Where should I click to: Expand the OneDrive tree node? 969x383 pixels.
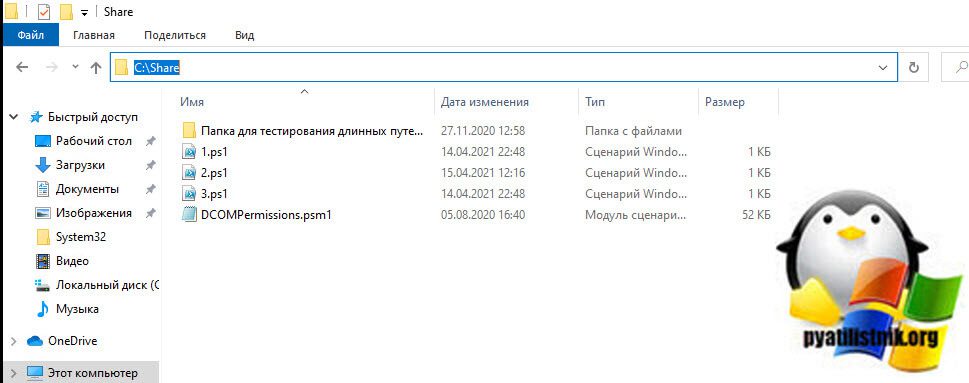point(14,341)
